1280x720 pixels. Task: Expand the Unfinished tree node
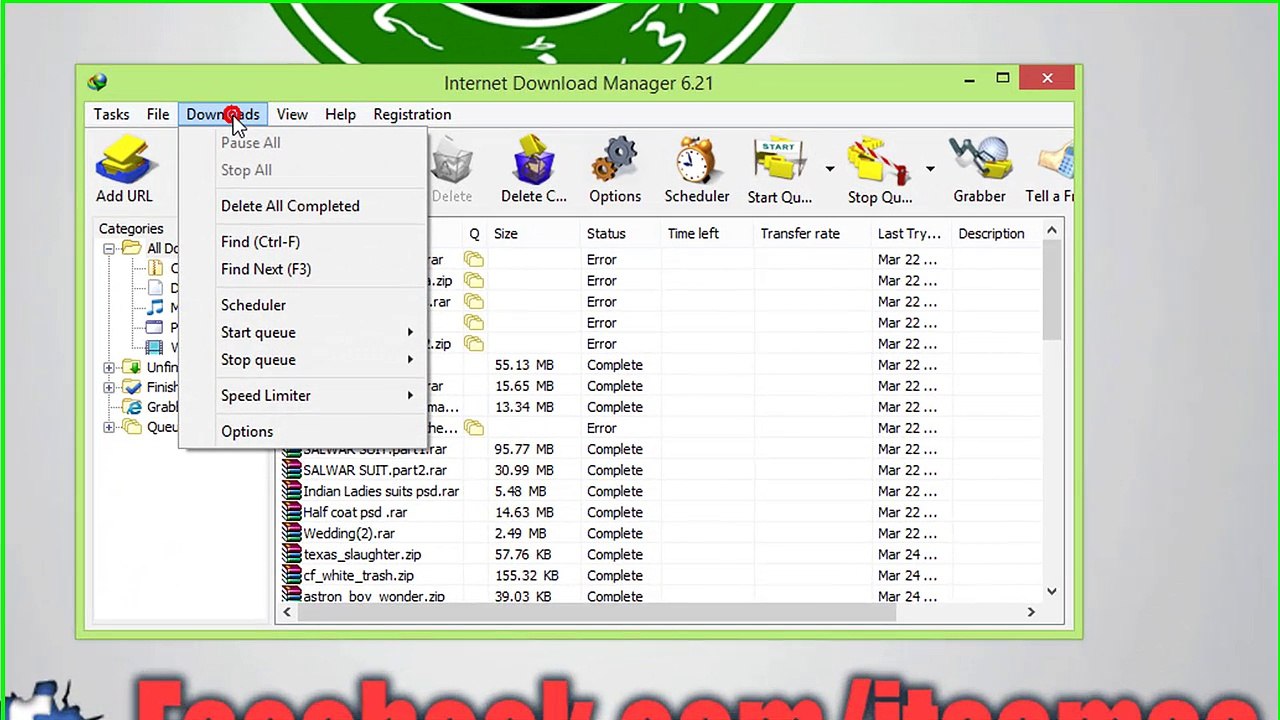tap(109, 367)
